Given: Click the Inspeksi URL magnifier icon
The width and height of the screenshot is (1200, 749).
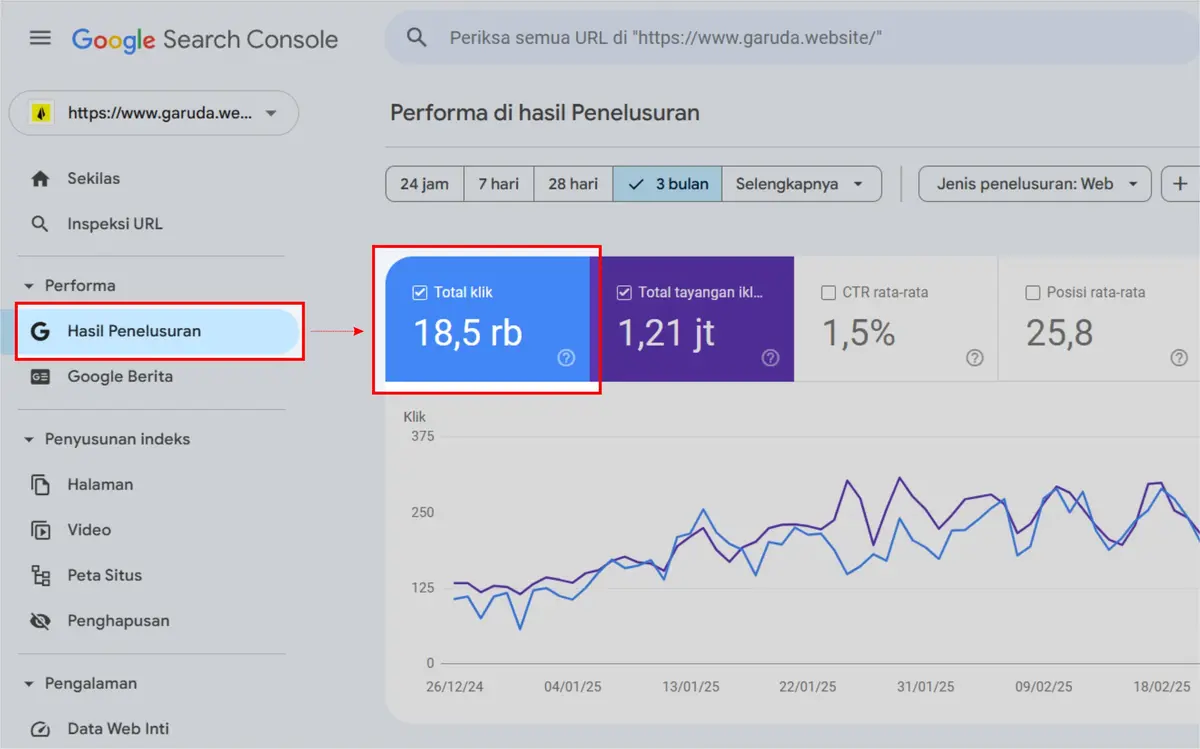Looking at the screenshot, I should [x=40, y=224].
